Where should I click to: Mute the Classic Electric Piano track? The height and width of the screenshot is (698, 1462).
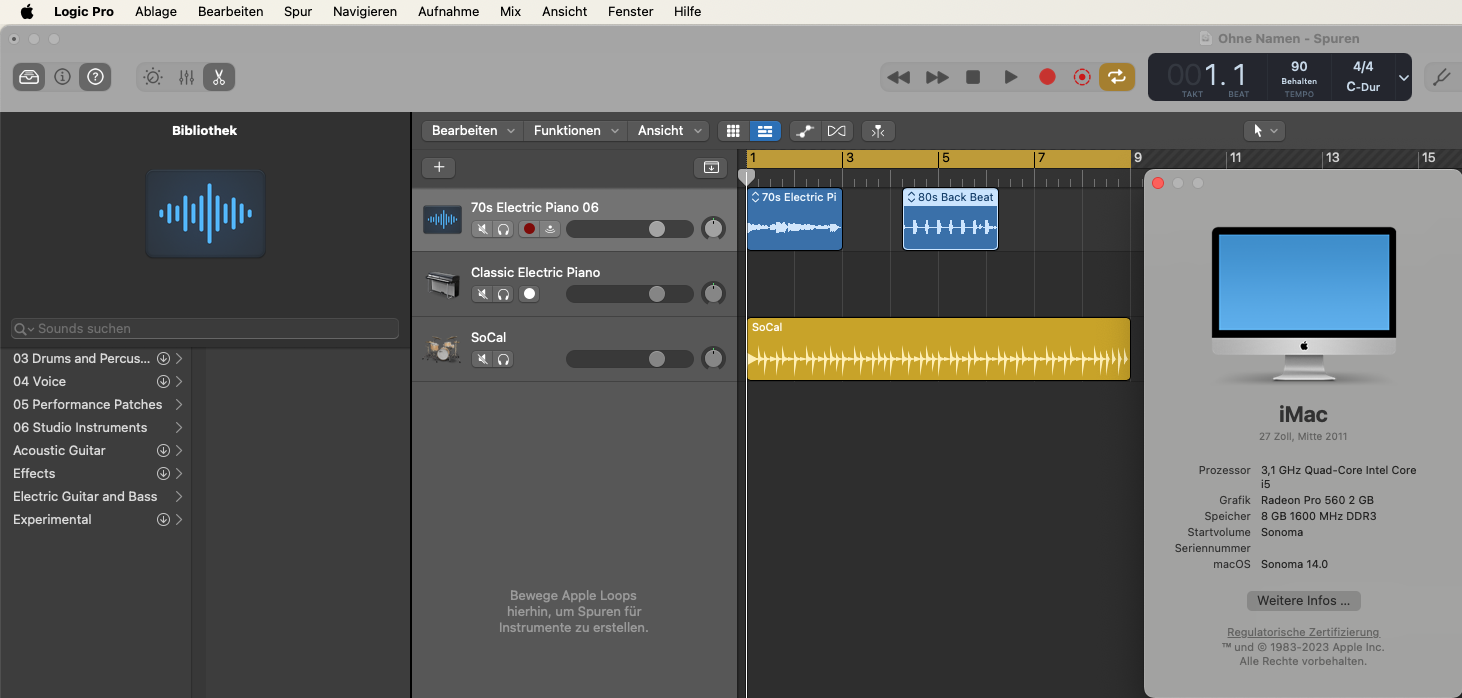point(482,294)
